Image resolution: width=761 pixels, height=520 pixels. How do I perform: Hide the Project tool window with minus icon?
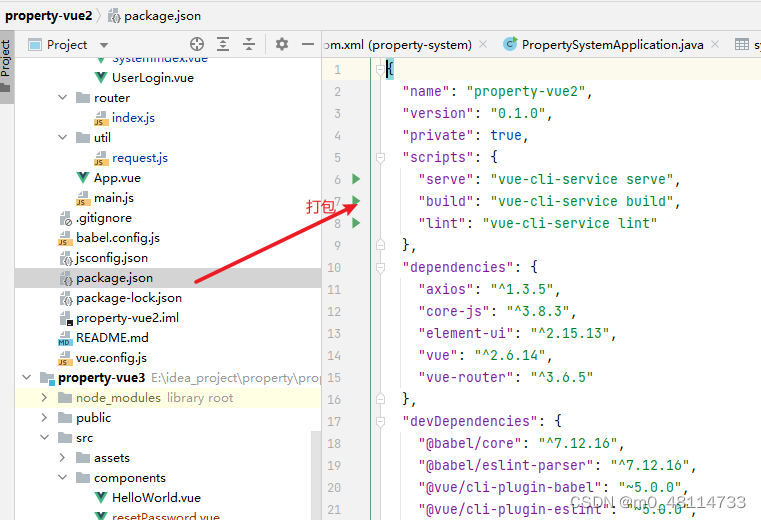[308, 44]
